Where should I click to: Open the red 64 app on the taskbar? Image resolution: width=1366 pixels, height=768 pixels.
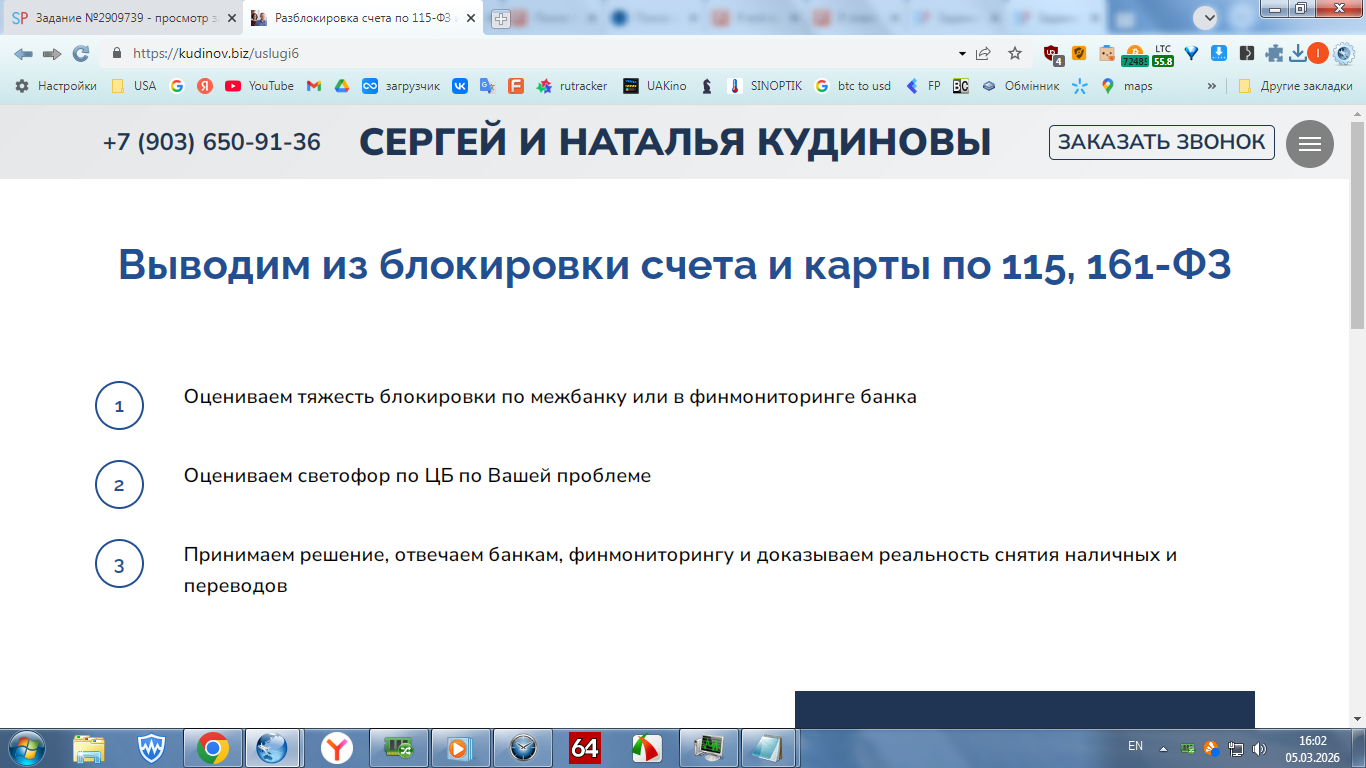(x=585, y=747)
